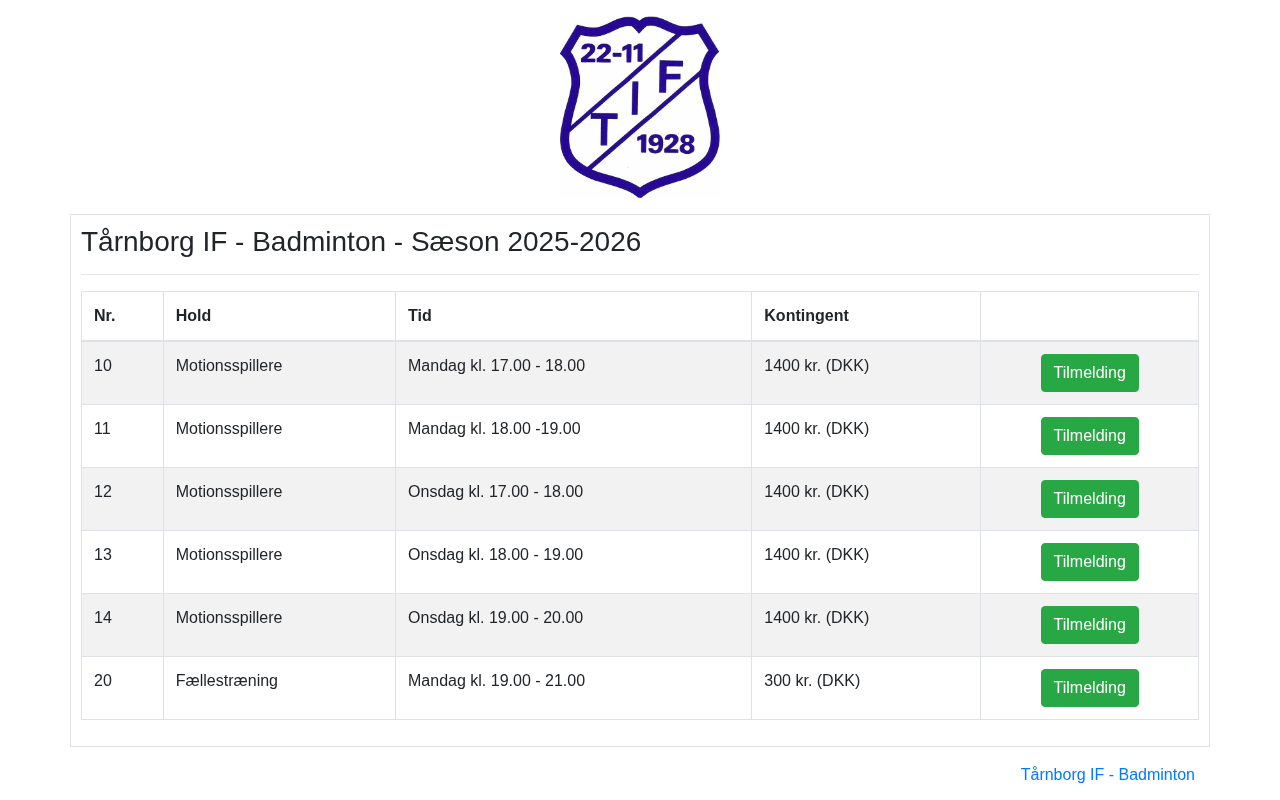
Task: Click the Kontingent column header
Action: point(806,316)
